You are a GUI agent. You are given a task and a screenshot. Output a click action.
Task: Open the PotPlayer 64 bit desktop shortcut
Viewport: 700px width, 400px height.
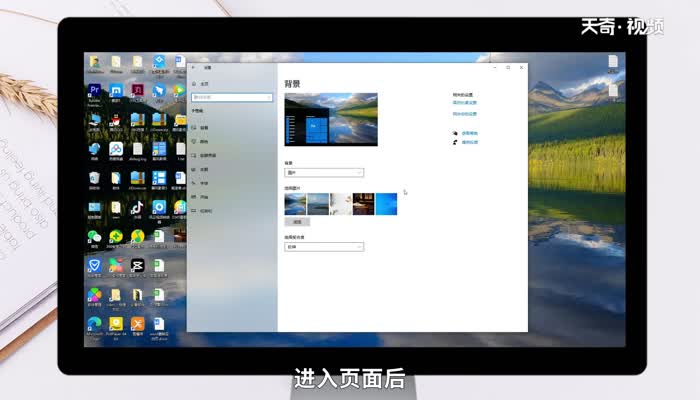[116, 324]
